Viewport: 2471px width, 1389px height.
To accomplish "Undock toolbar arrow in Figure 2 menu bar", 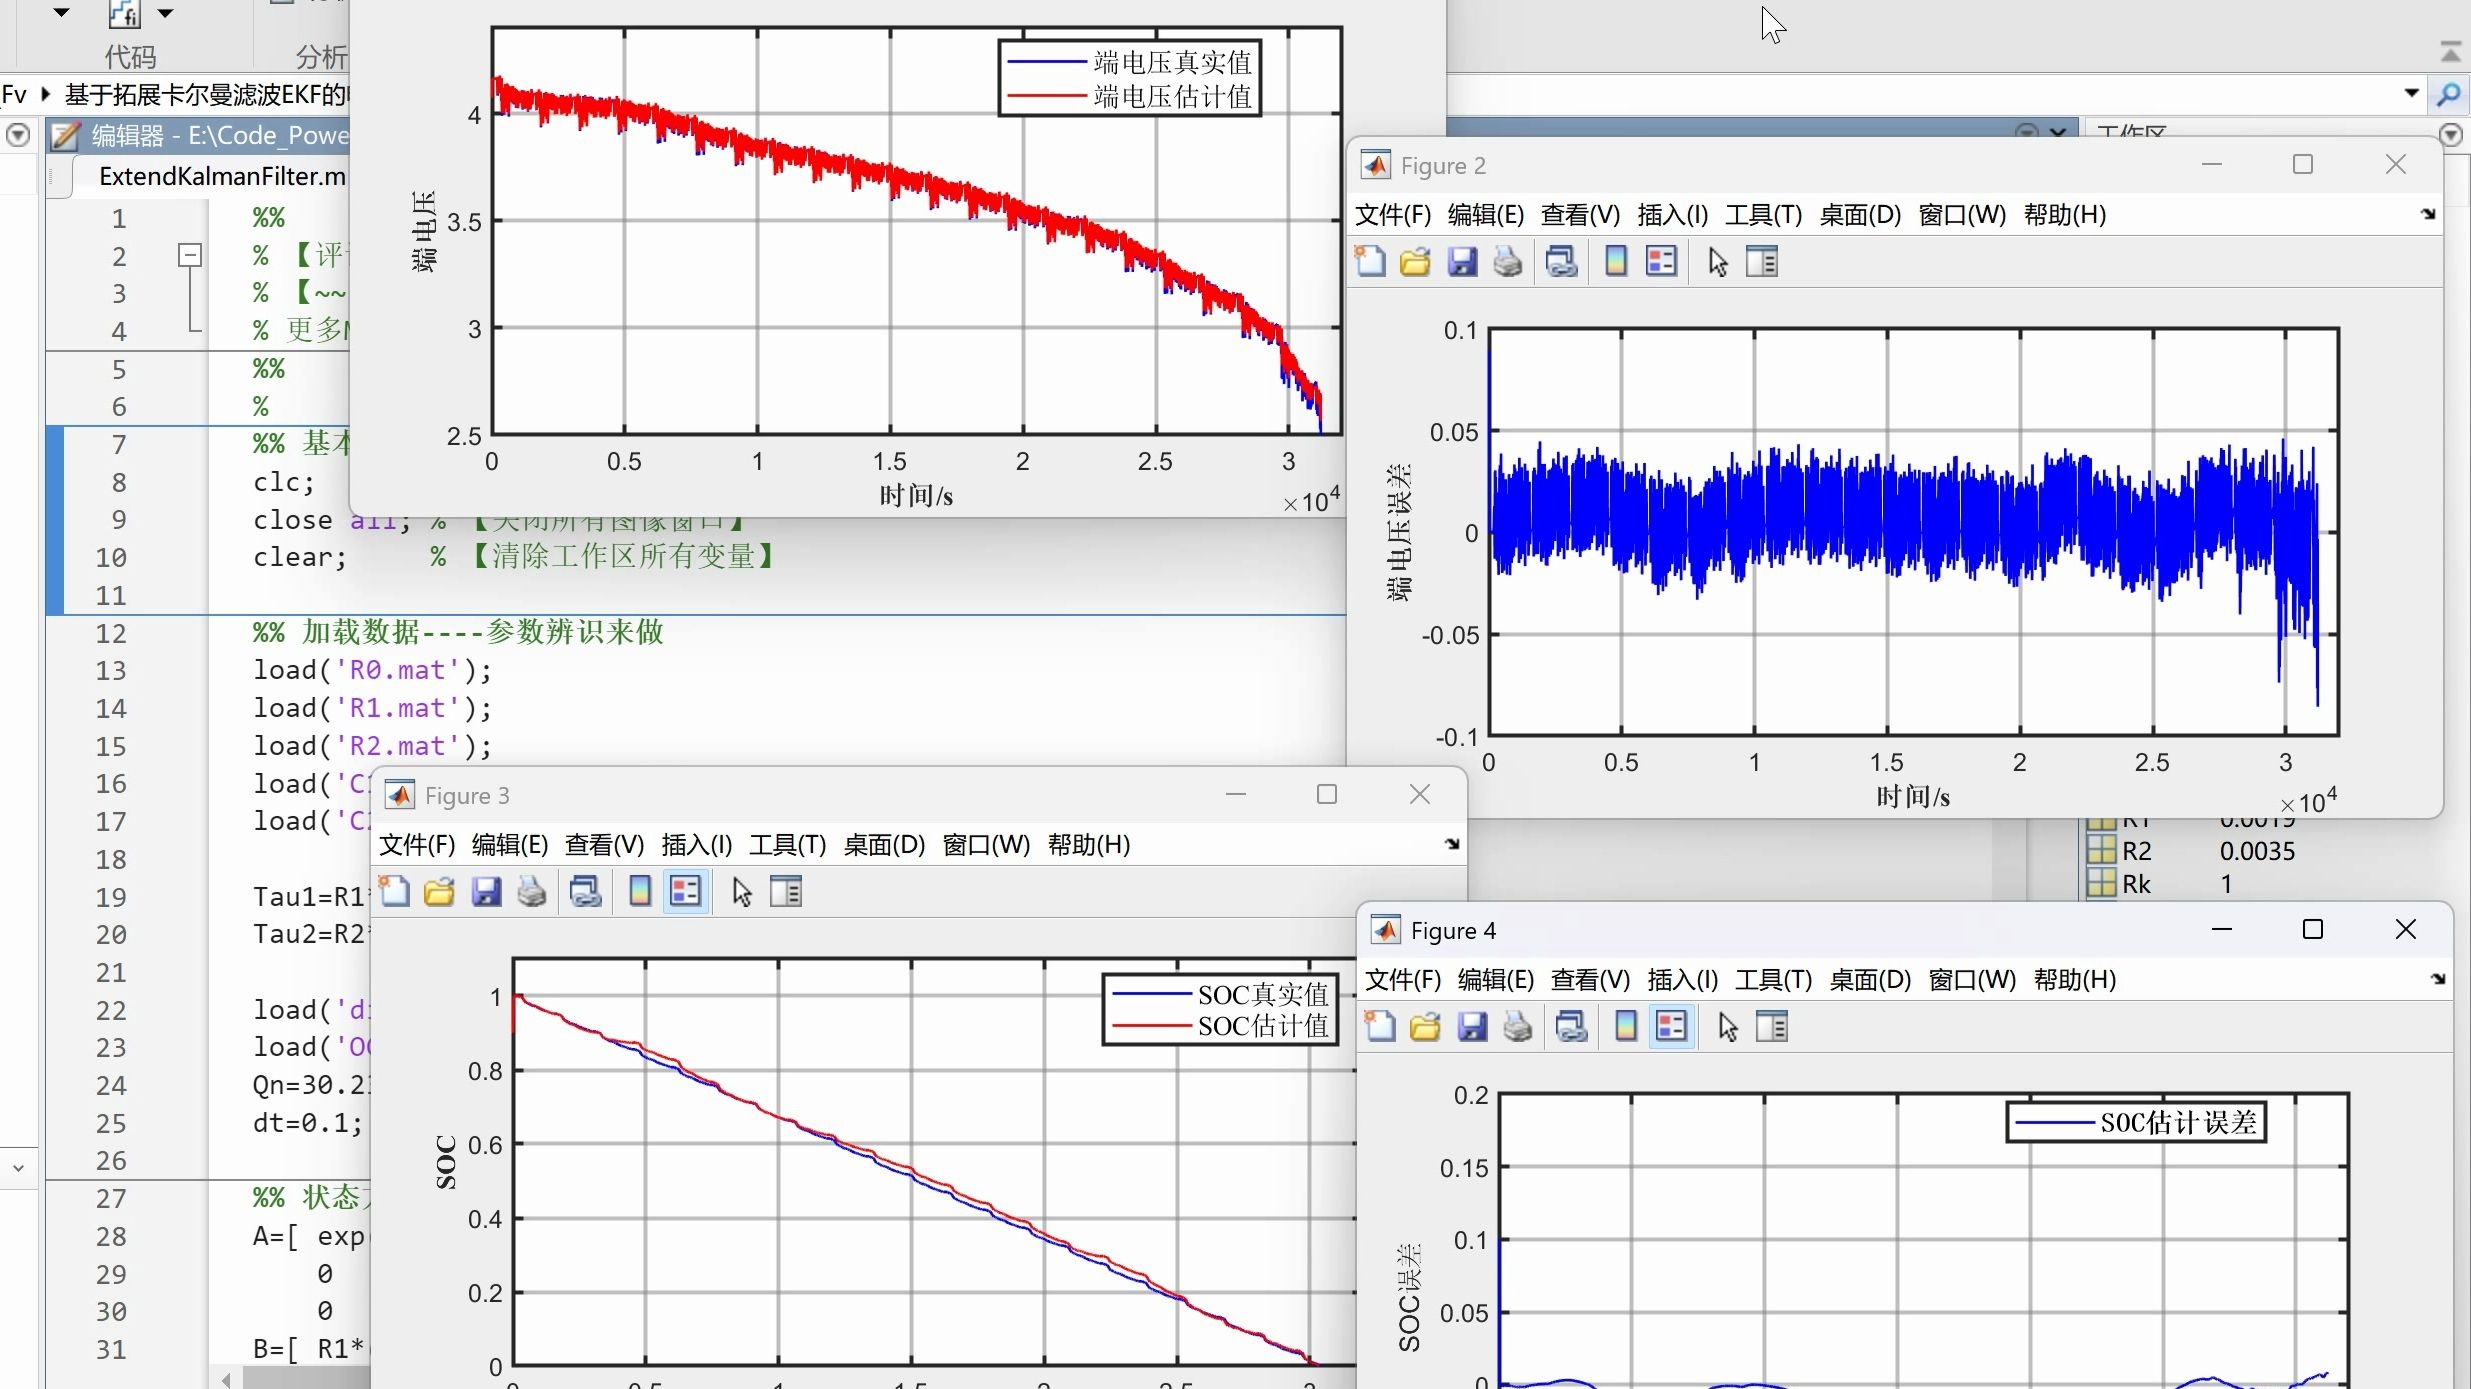I will pyautogui.click(x=2428, y=214).
